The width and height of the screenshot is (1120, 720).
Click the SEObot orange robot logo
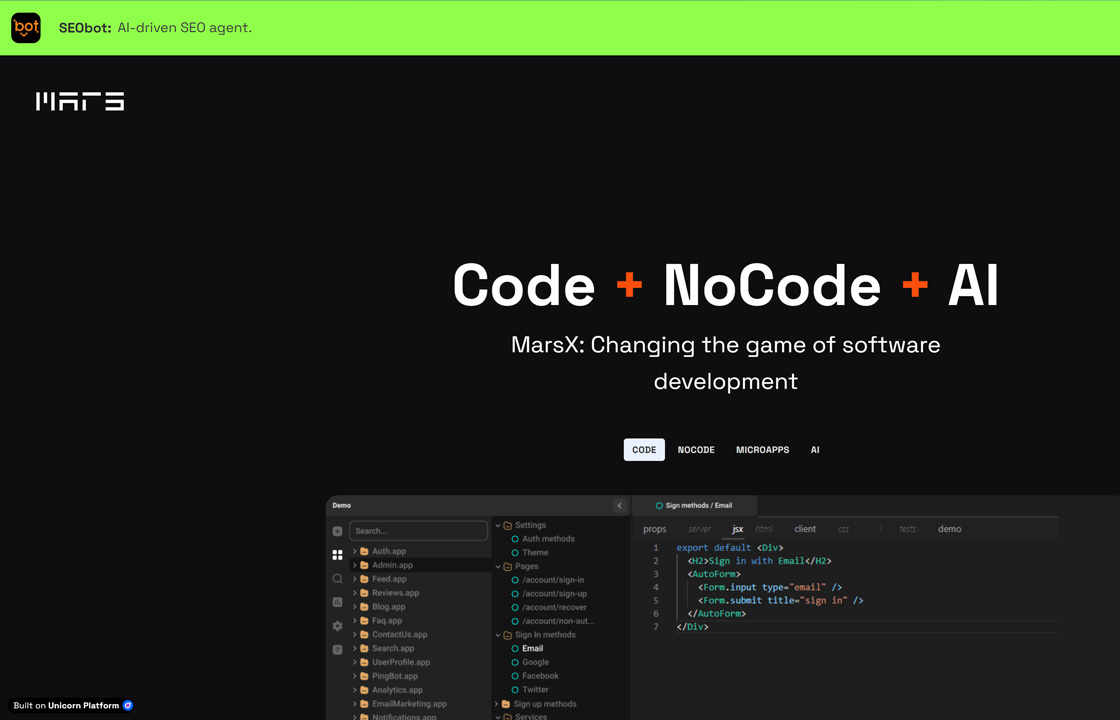[x=26, y=28]
